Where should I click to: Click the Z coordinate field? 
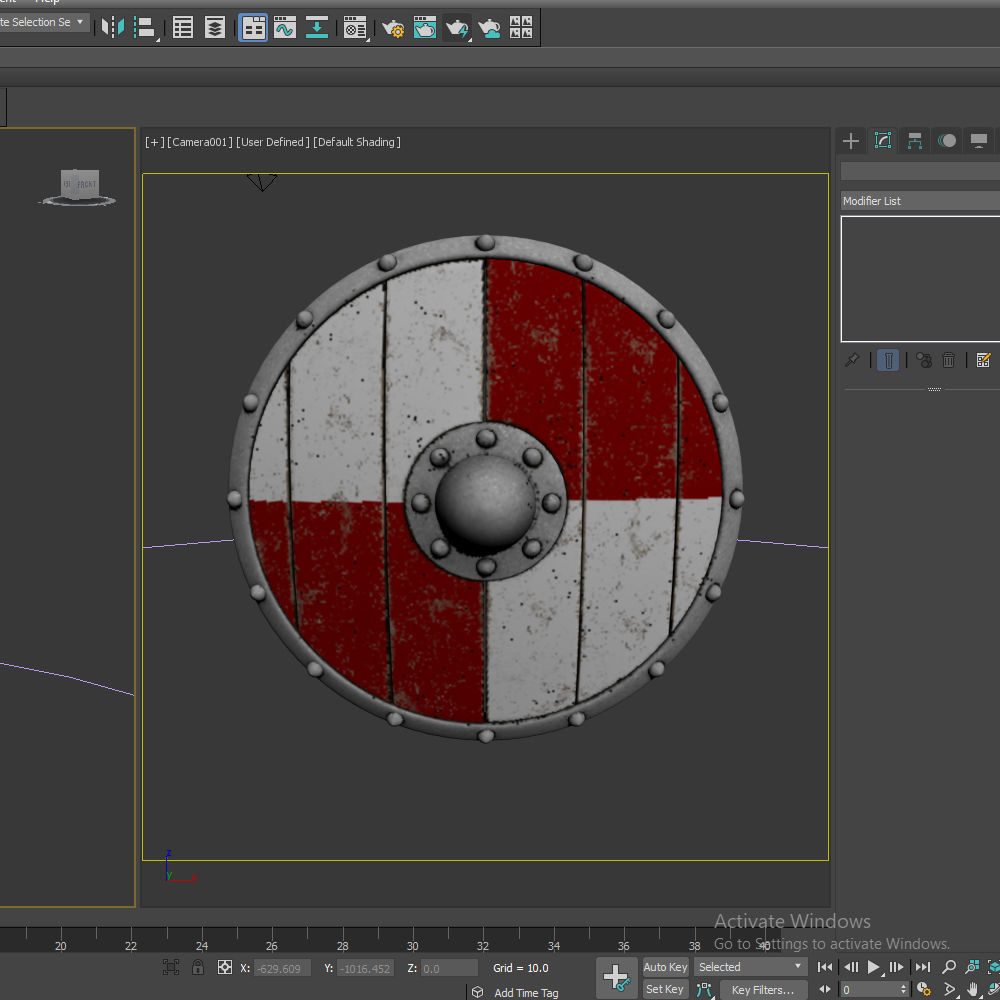click(449, 968)
